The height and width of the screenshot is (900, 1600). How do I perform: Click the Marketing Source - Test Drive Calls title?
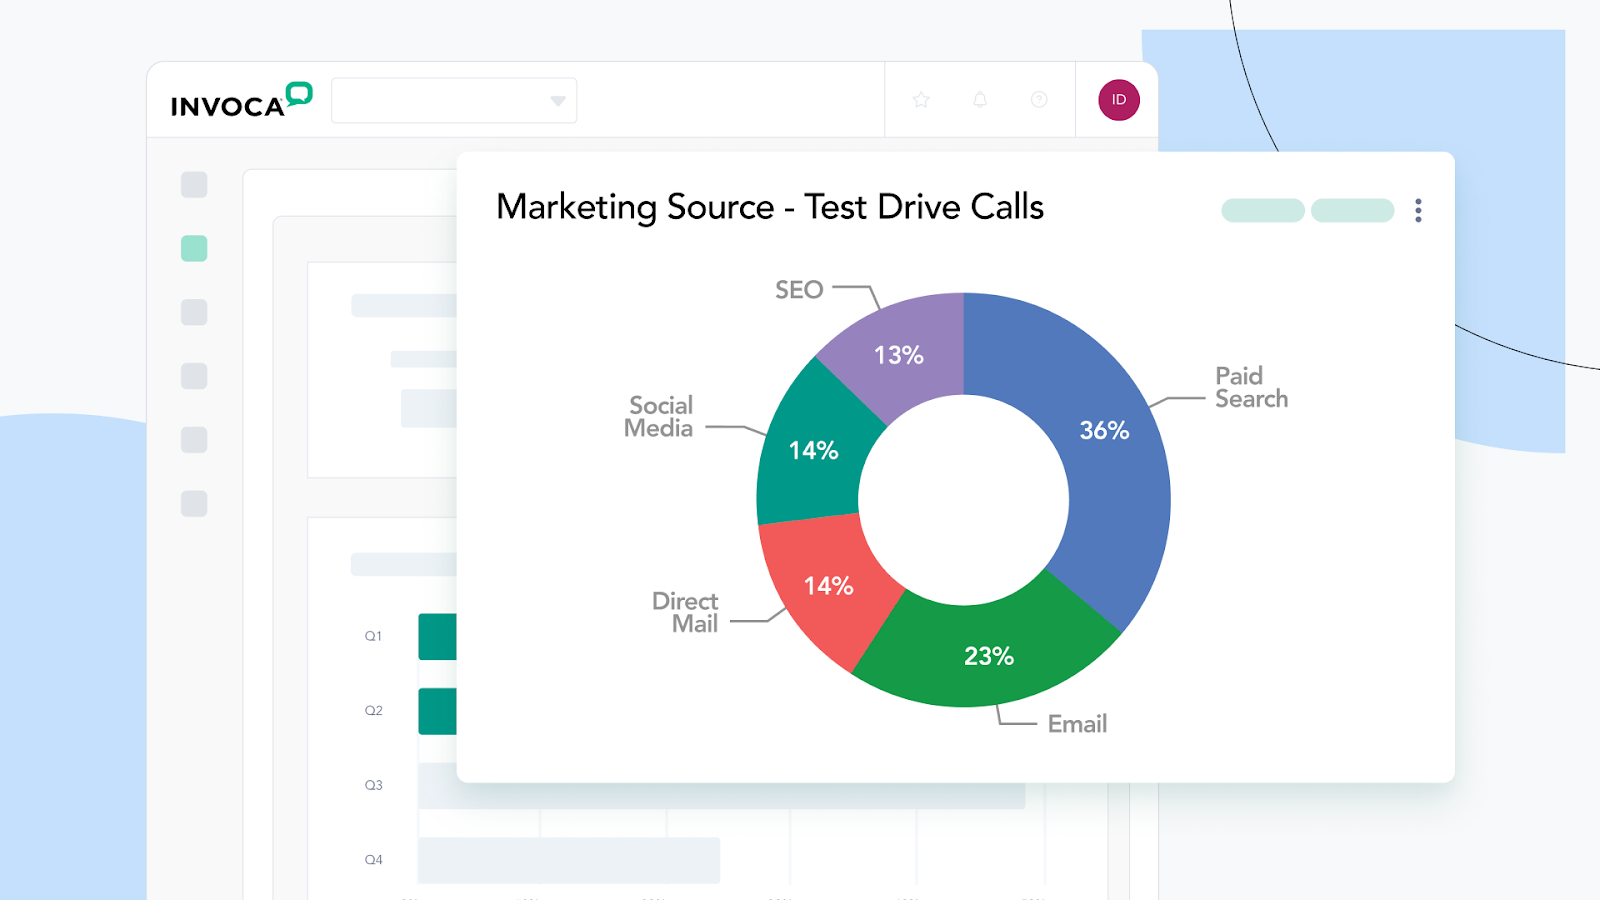[770, 208]
